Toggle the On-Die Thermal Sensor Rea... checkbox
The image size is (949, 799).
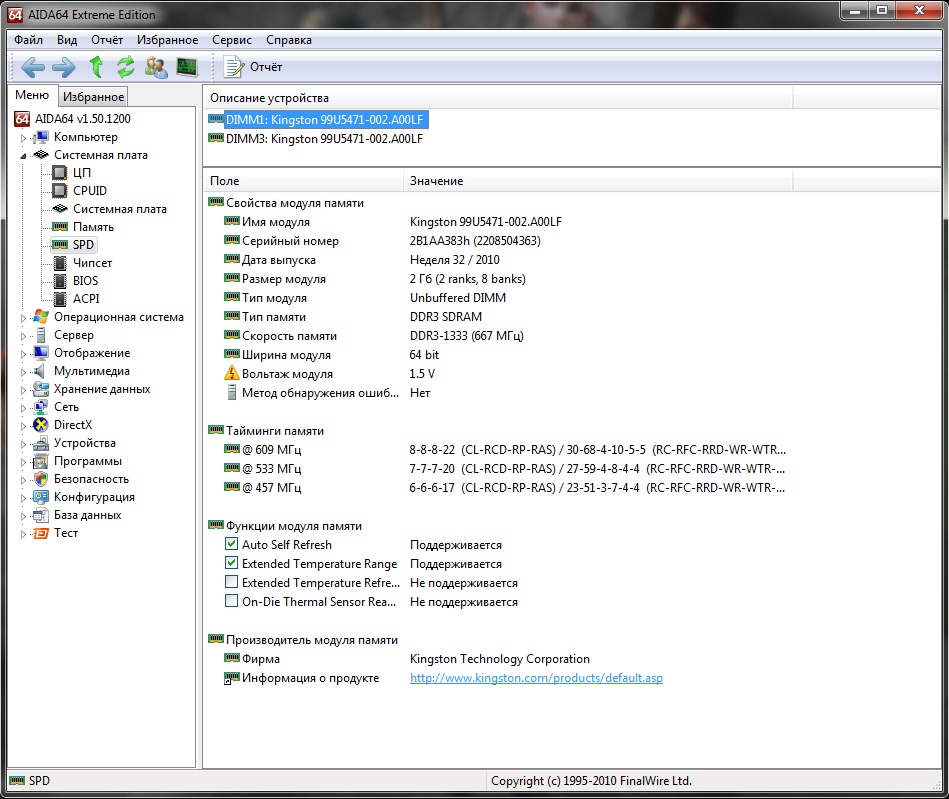(231, 601)
